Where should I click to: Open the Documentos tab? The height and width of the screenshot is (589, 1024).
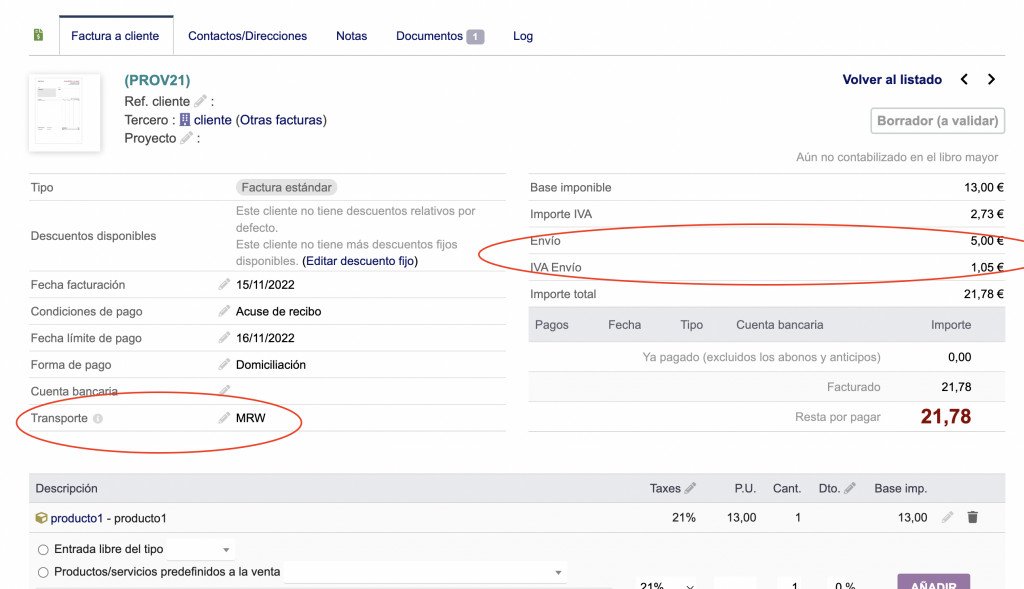[x=438, y=36]
